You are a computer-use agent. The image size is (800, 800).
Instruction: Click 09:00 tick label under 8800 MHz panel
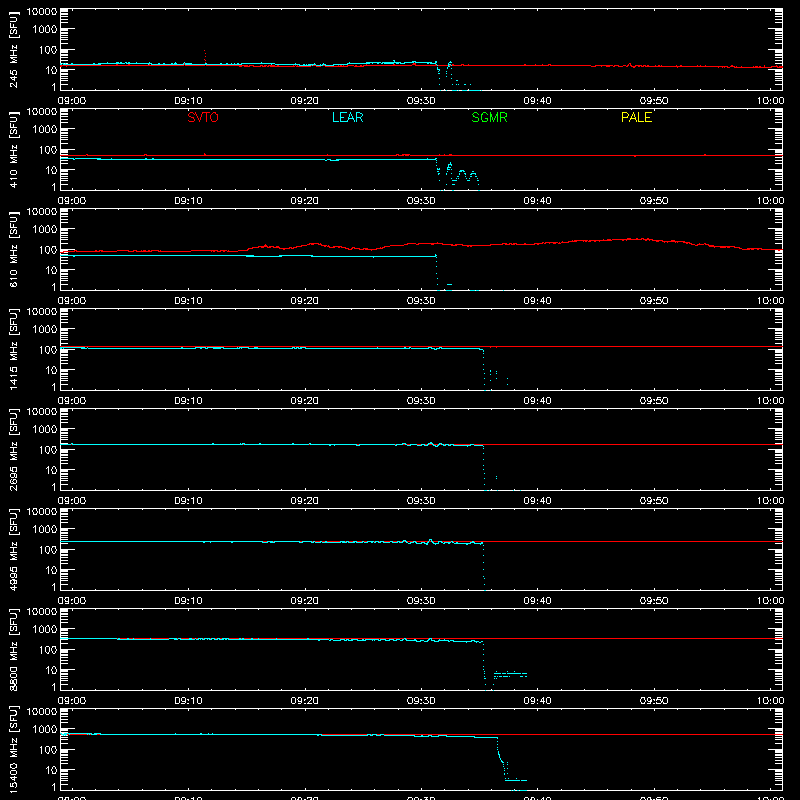click(x=72, y=701)
